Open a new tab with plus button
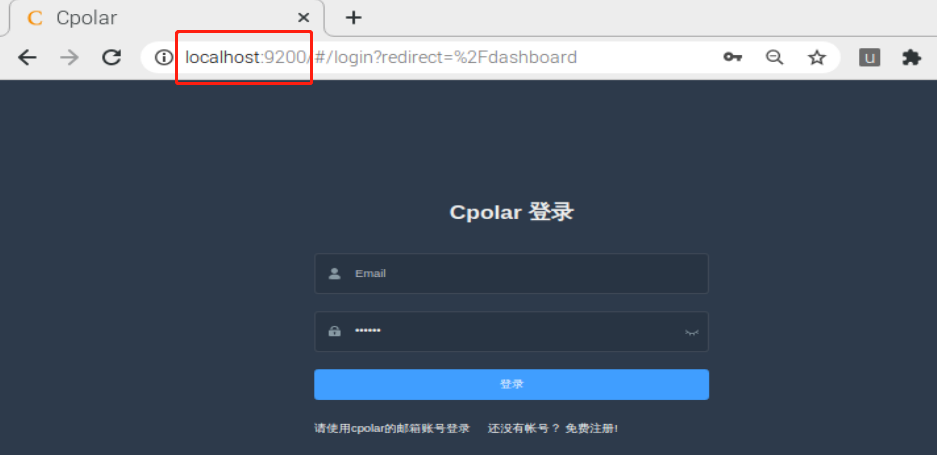 point(354,18)
